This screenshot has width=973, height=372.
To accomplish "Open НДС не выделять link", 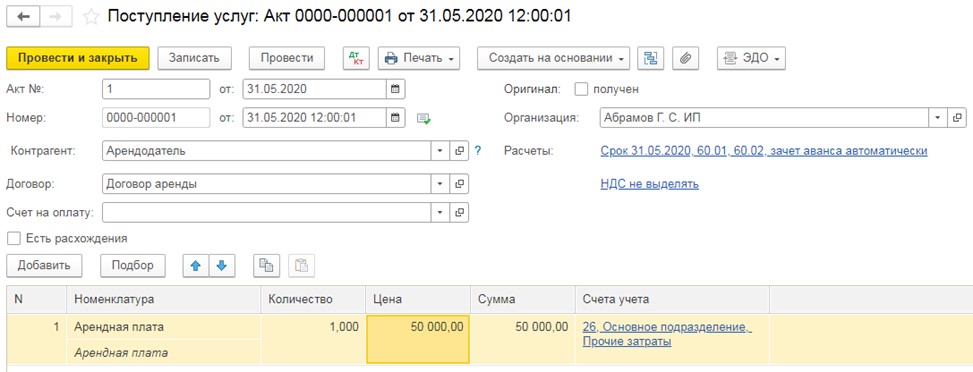I will pos(650,184).
